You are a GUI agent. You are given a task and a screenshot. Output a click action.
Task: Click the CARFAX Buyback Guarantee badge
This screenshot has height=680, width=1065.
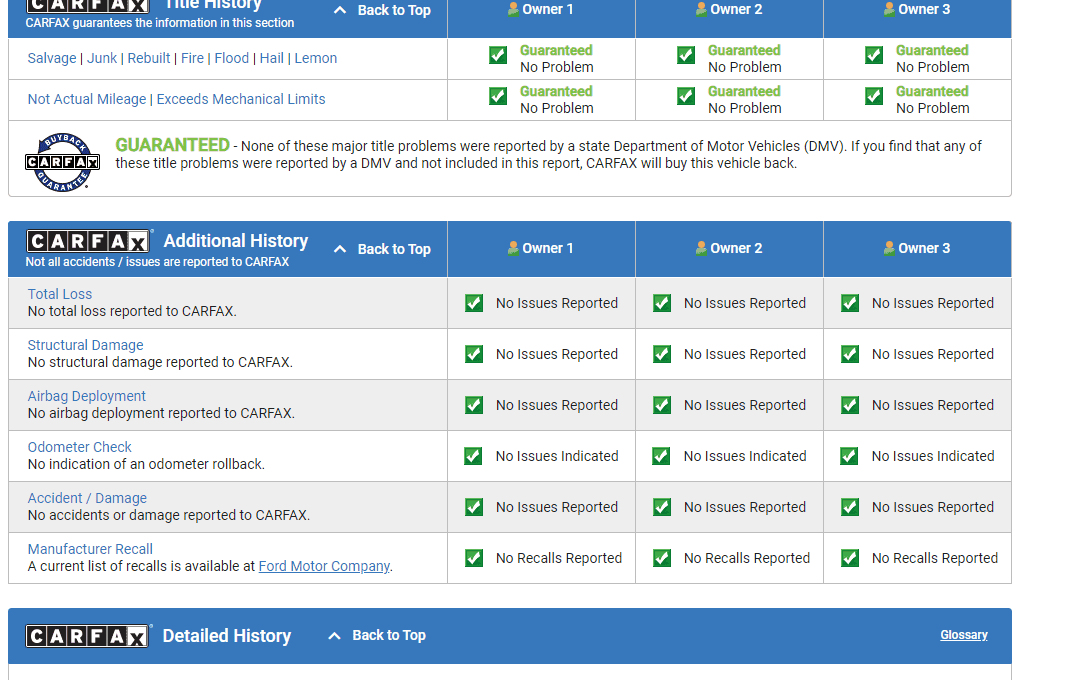pyautogui.click(x=62, y=162)
